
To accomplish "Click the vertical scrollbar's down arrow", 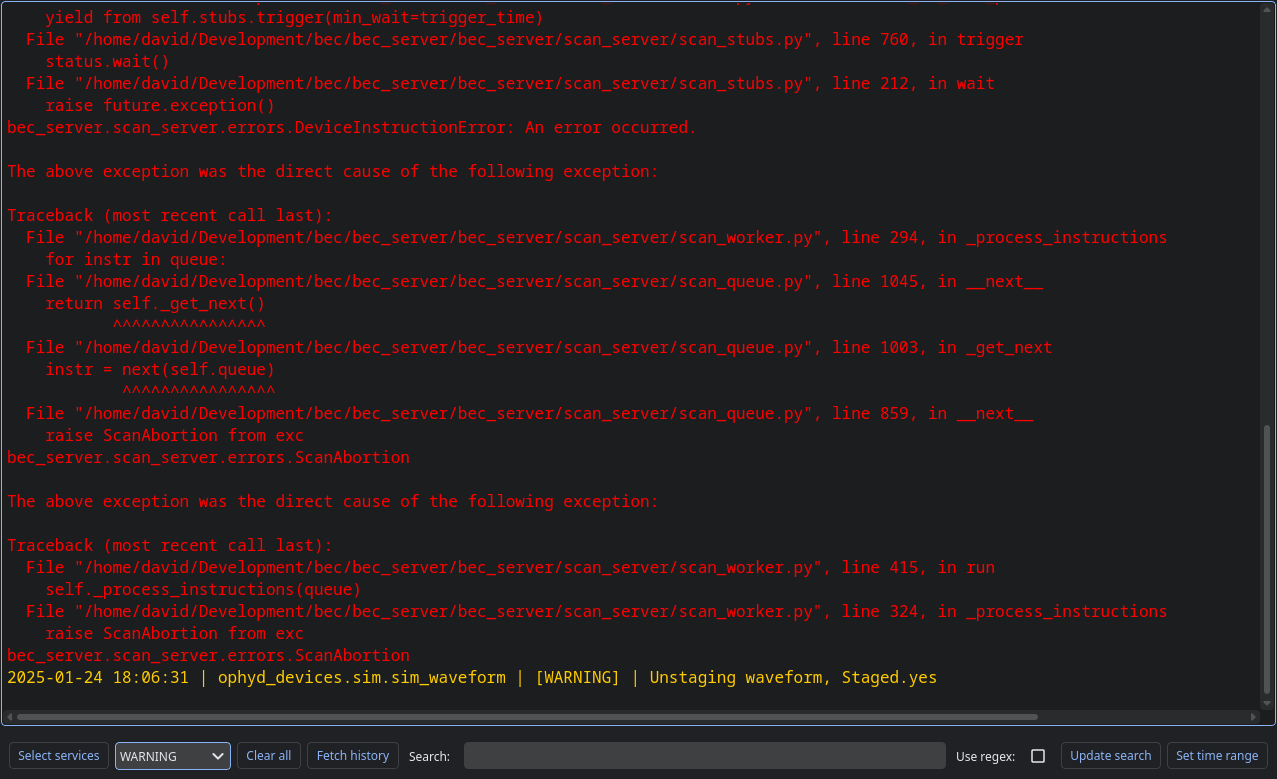I will [1267, 703].
